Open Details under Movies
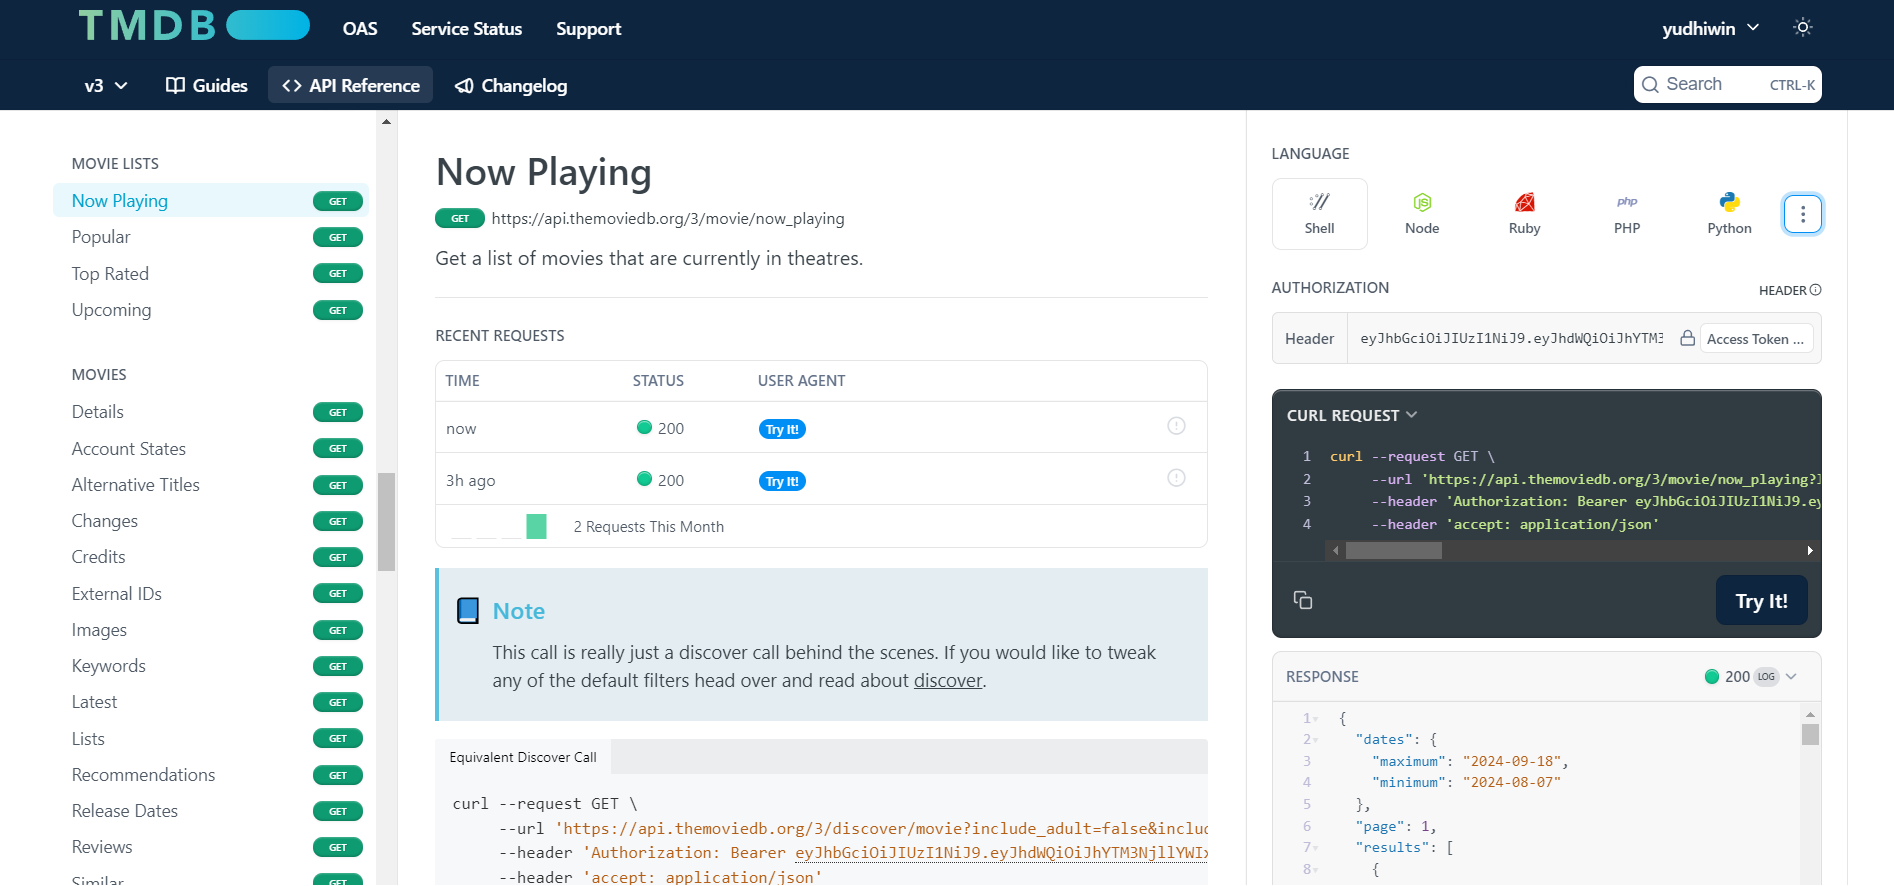The height and width of the screenshot is (886, 1894). click(x=211, y=412)
